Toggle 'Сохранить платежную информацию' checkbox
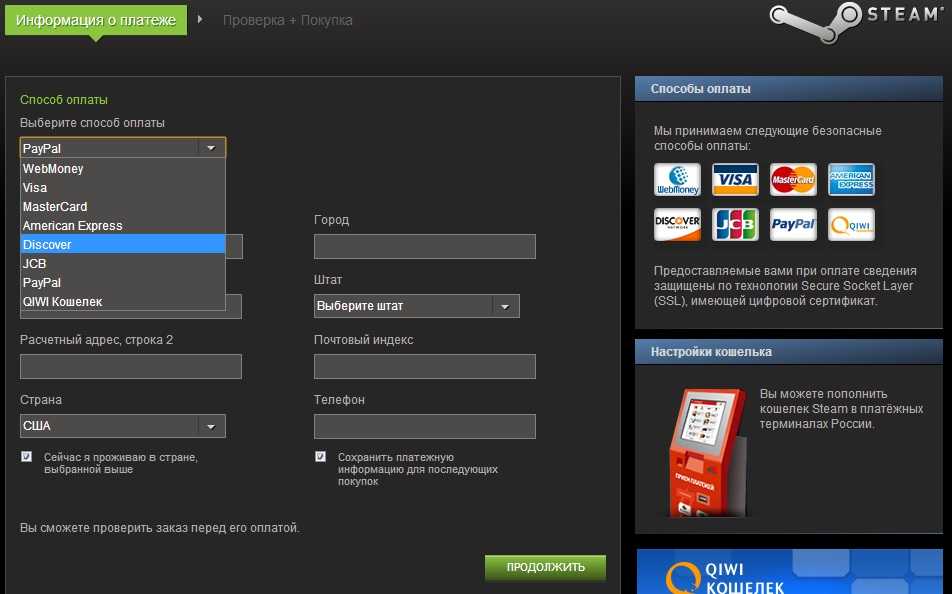Viewport: 952px width, 594px height. (321, 456)
